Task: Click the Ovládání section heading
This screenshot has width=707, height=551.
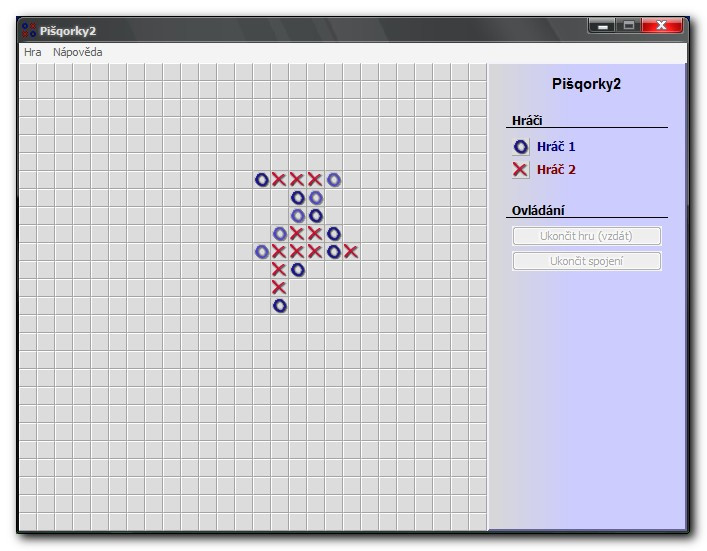Action: point(538,211)
